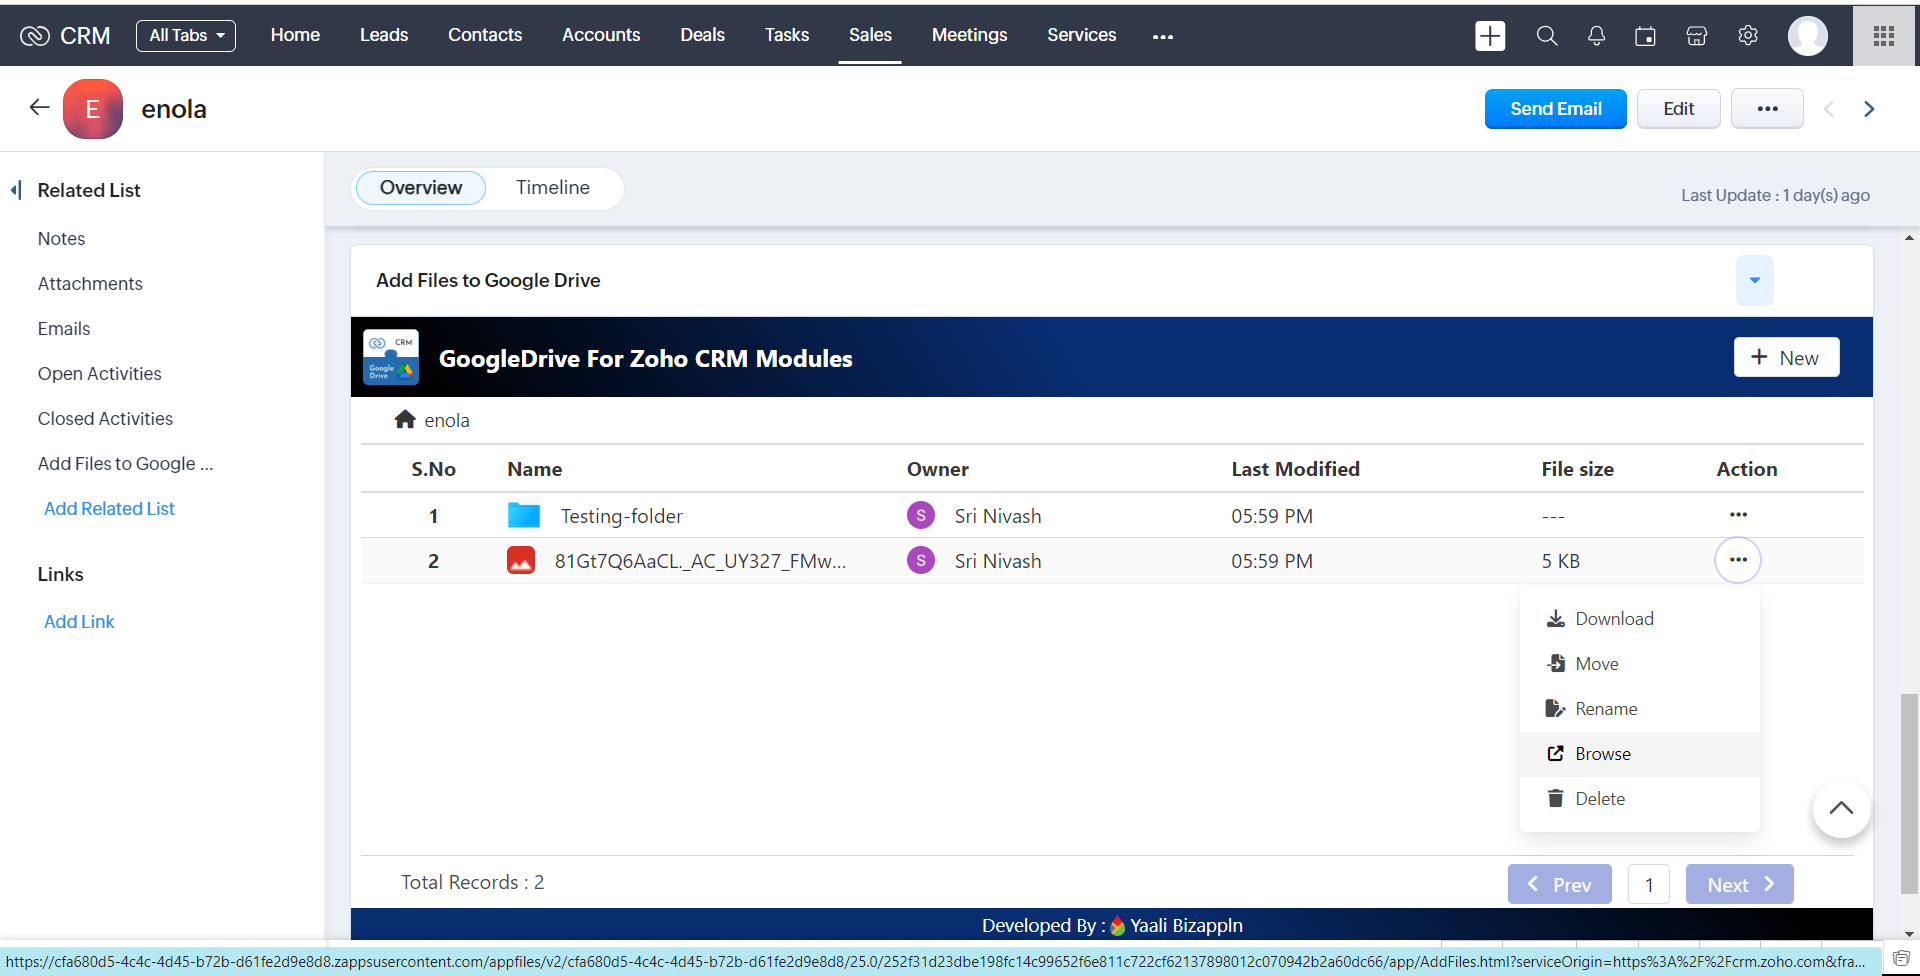Viewport: 1920px width, 976px height.
Task: Open the settings gear icon
Action: (x=1747, y=36)
